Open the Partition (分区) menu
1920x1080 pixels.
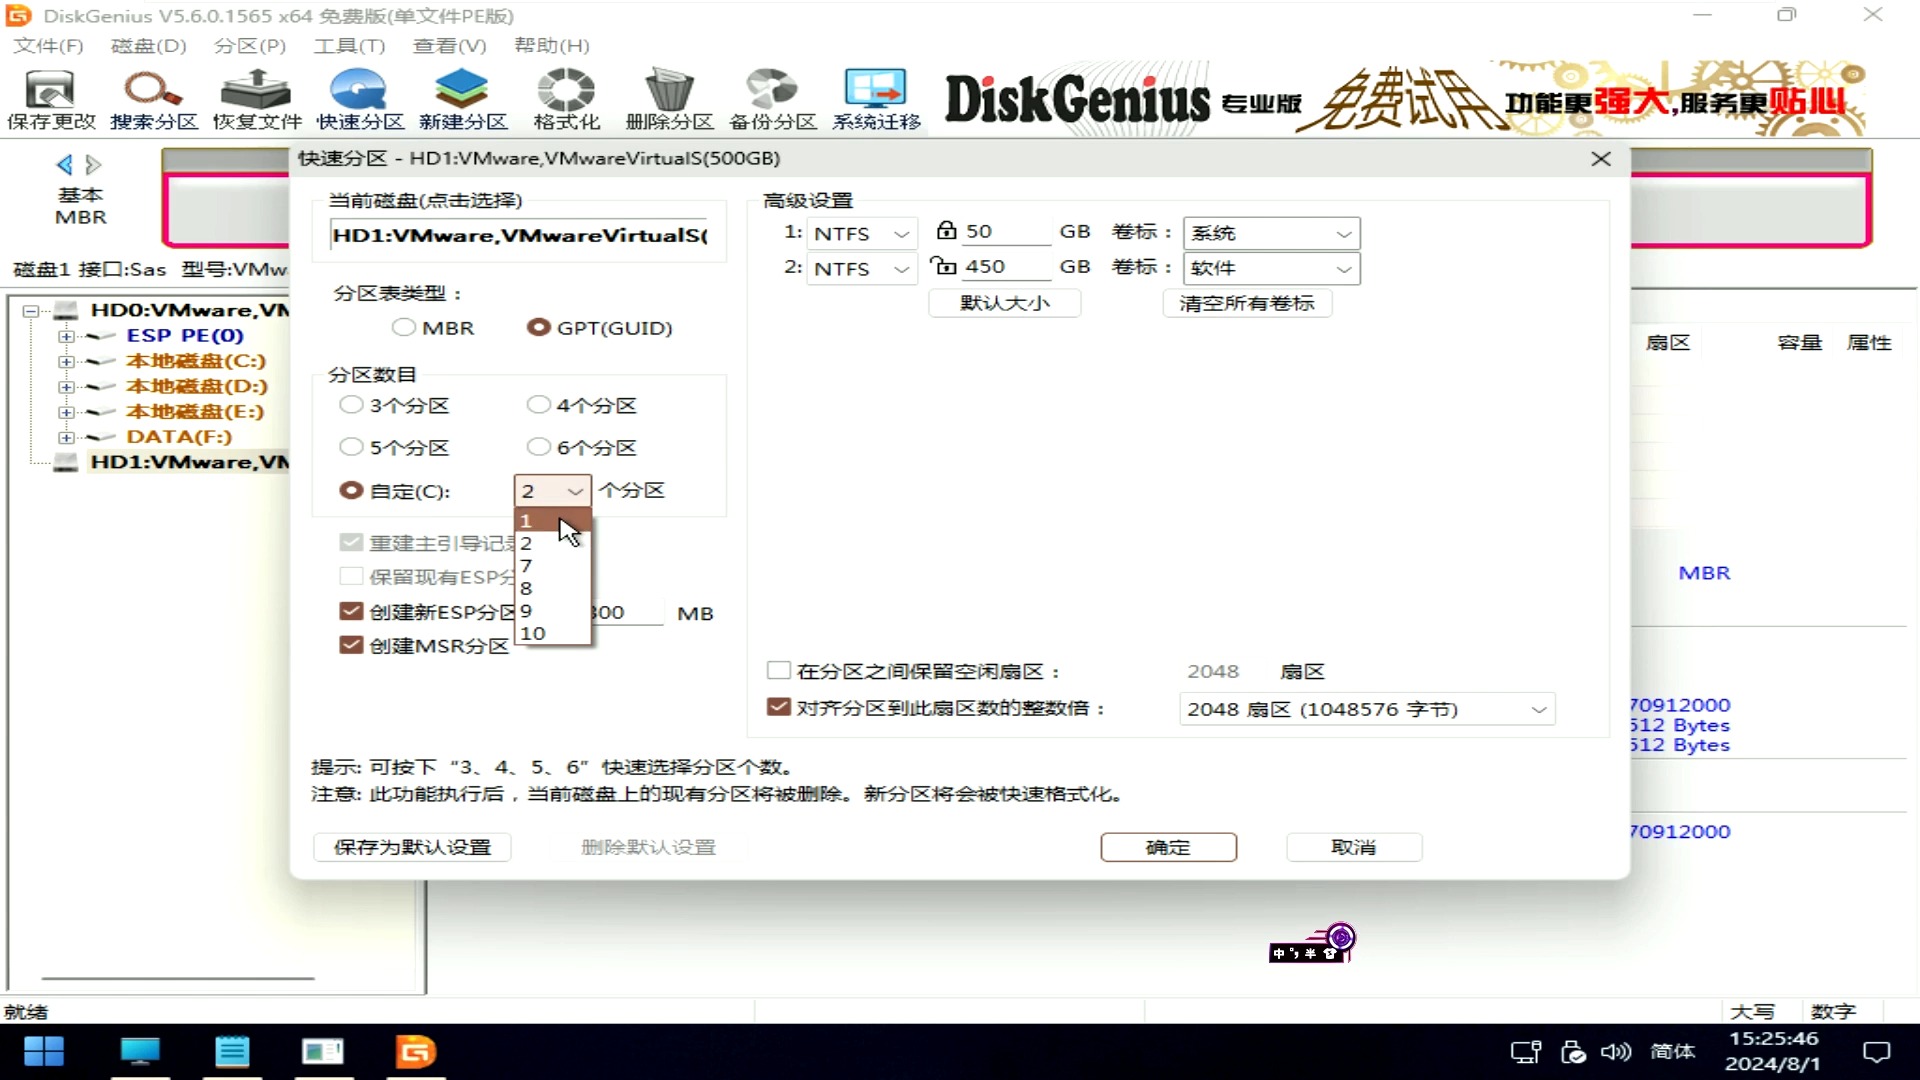coord(250,46)
